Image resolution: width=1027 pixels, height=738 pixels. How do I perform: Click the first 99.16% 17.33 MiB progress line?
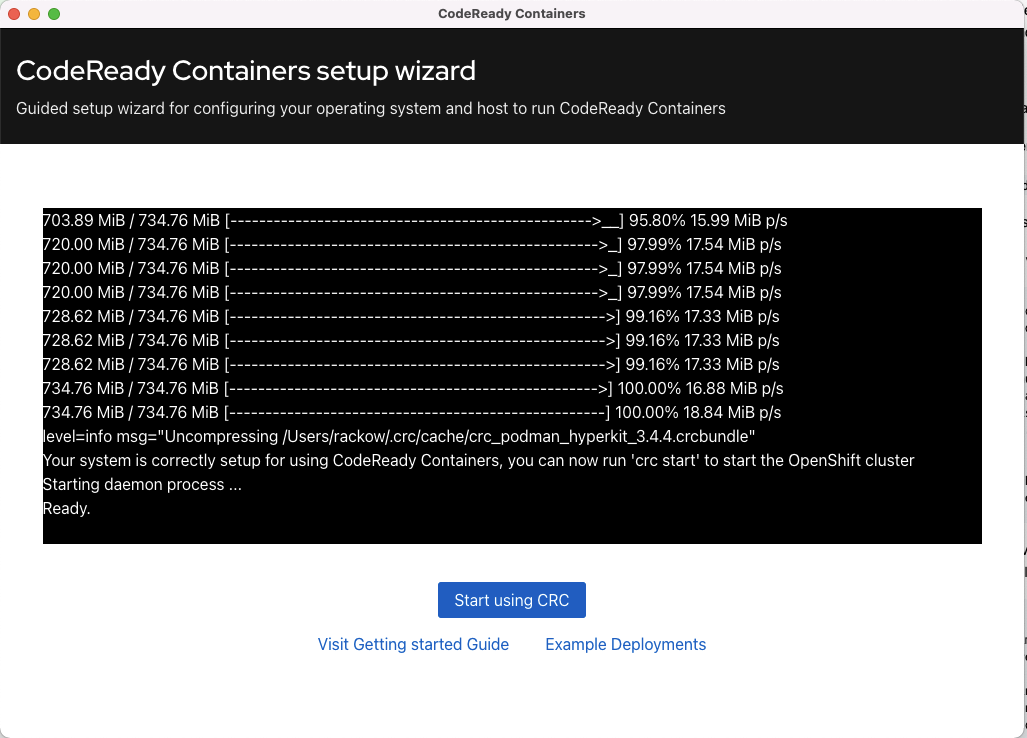pyautogui.click(x=411, y=316)
